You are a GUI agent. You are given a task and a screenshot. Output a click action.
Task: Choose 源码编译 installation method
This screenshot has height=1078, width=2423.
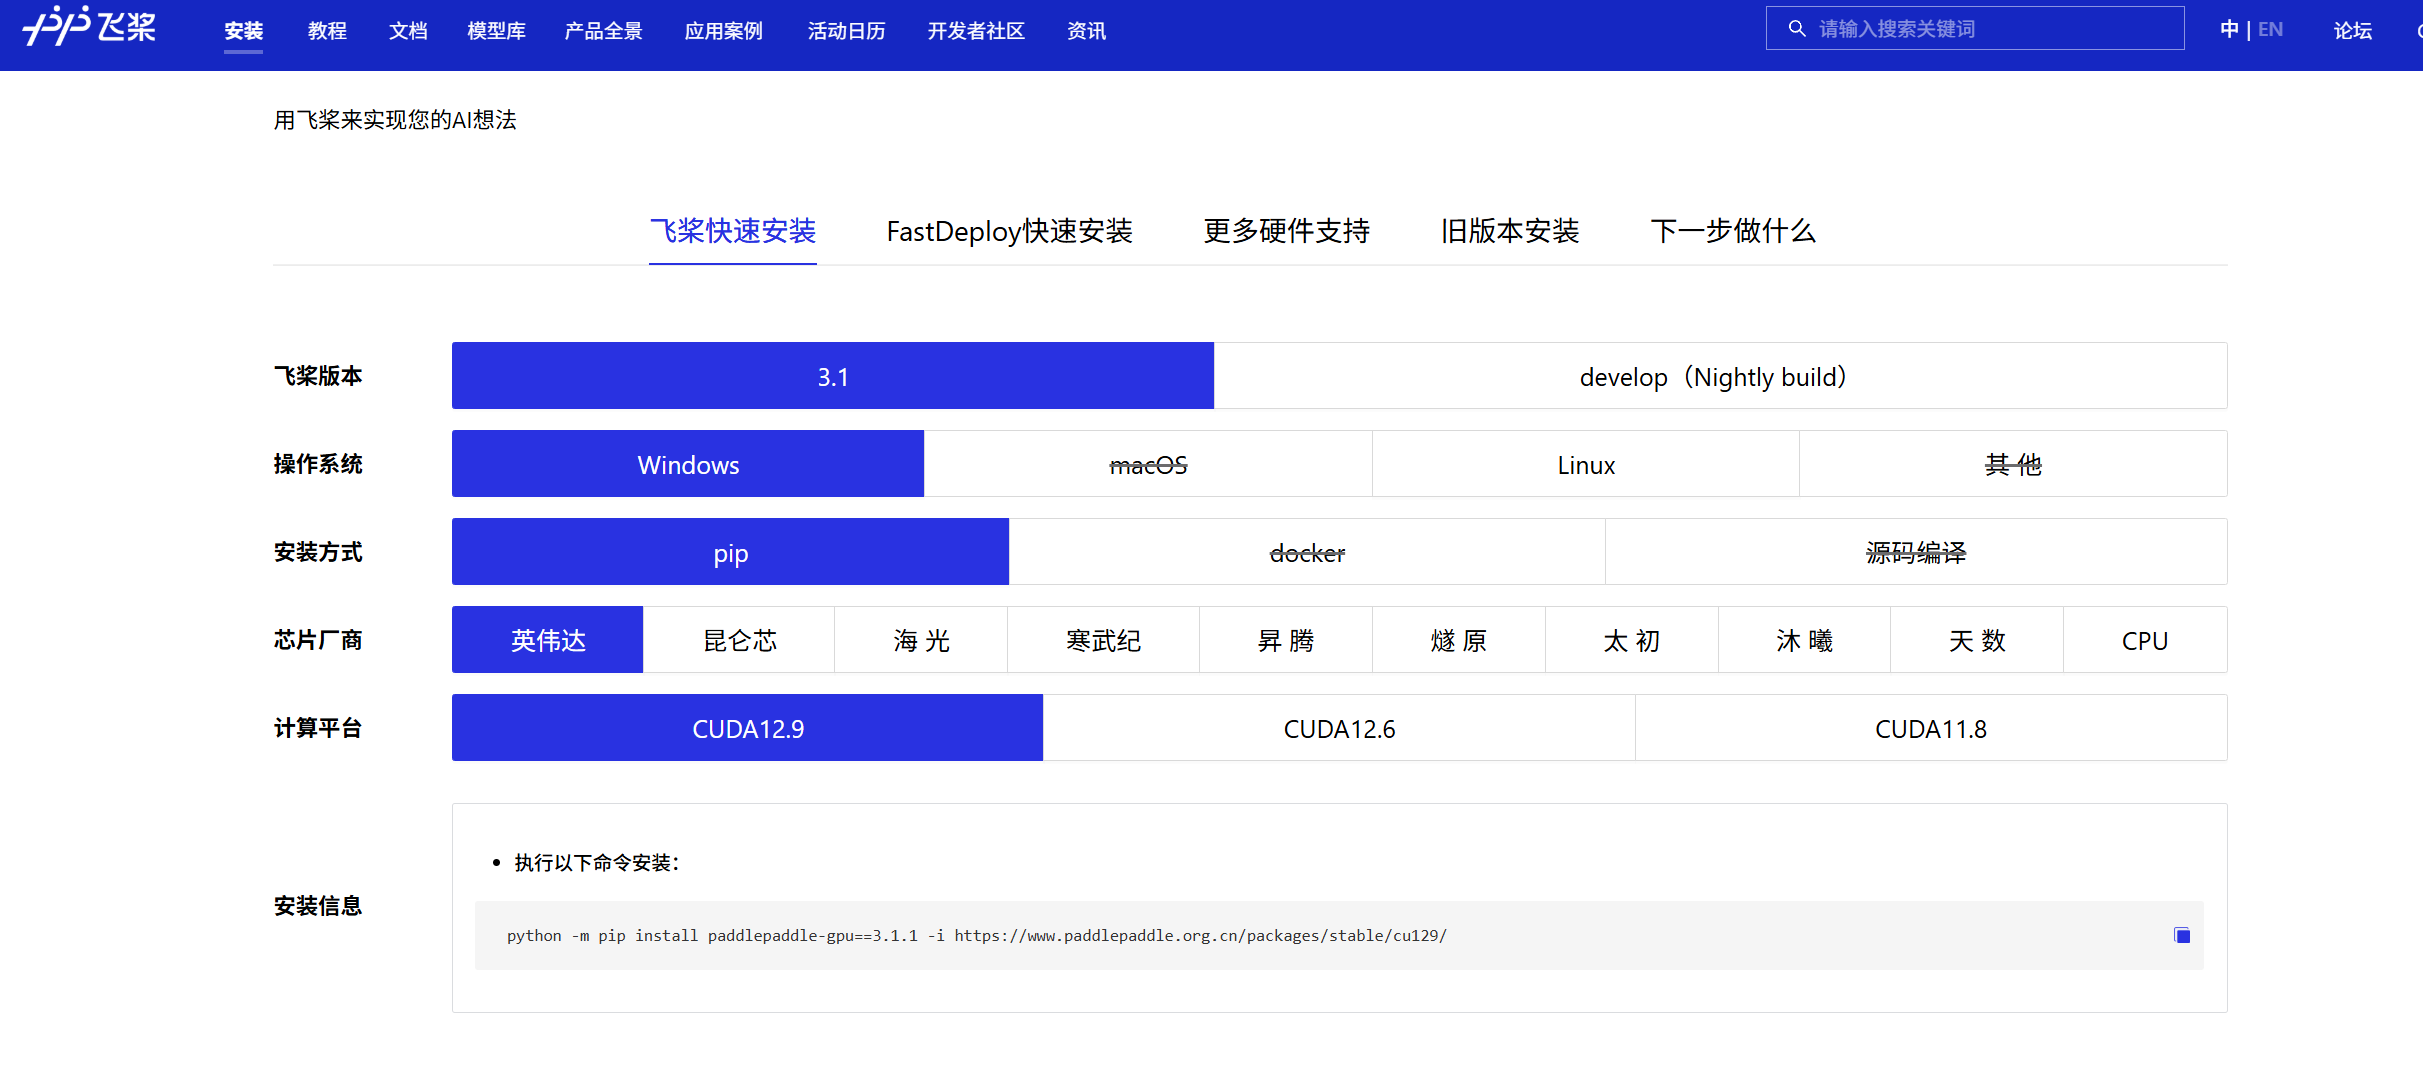coord(1915,552)
